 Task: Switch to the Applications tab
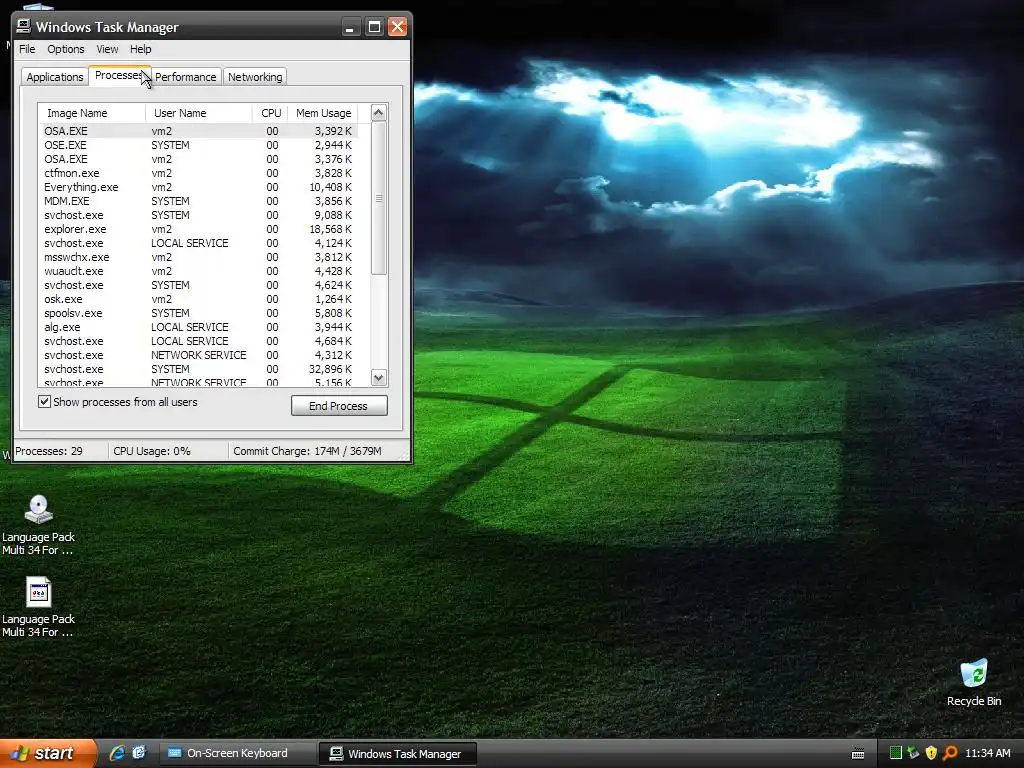tap(55, 77)
